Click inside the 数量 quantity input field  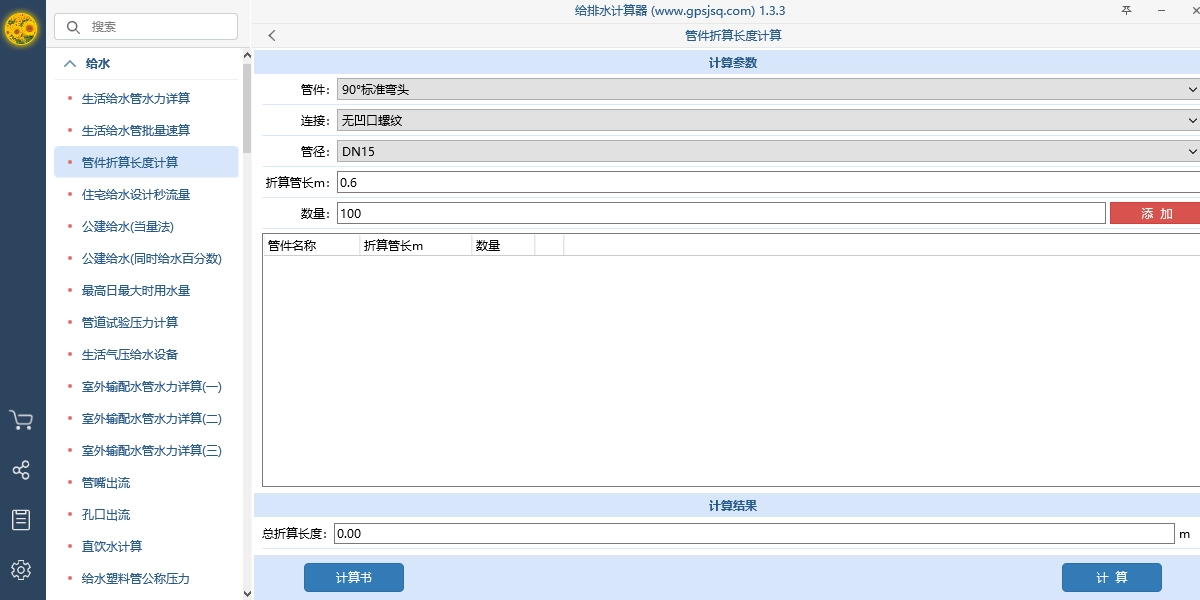coord(700,212)
